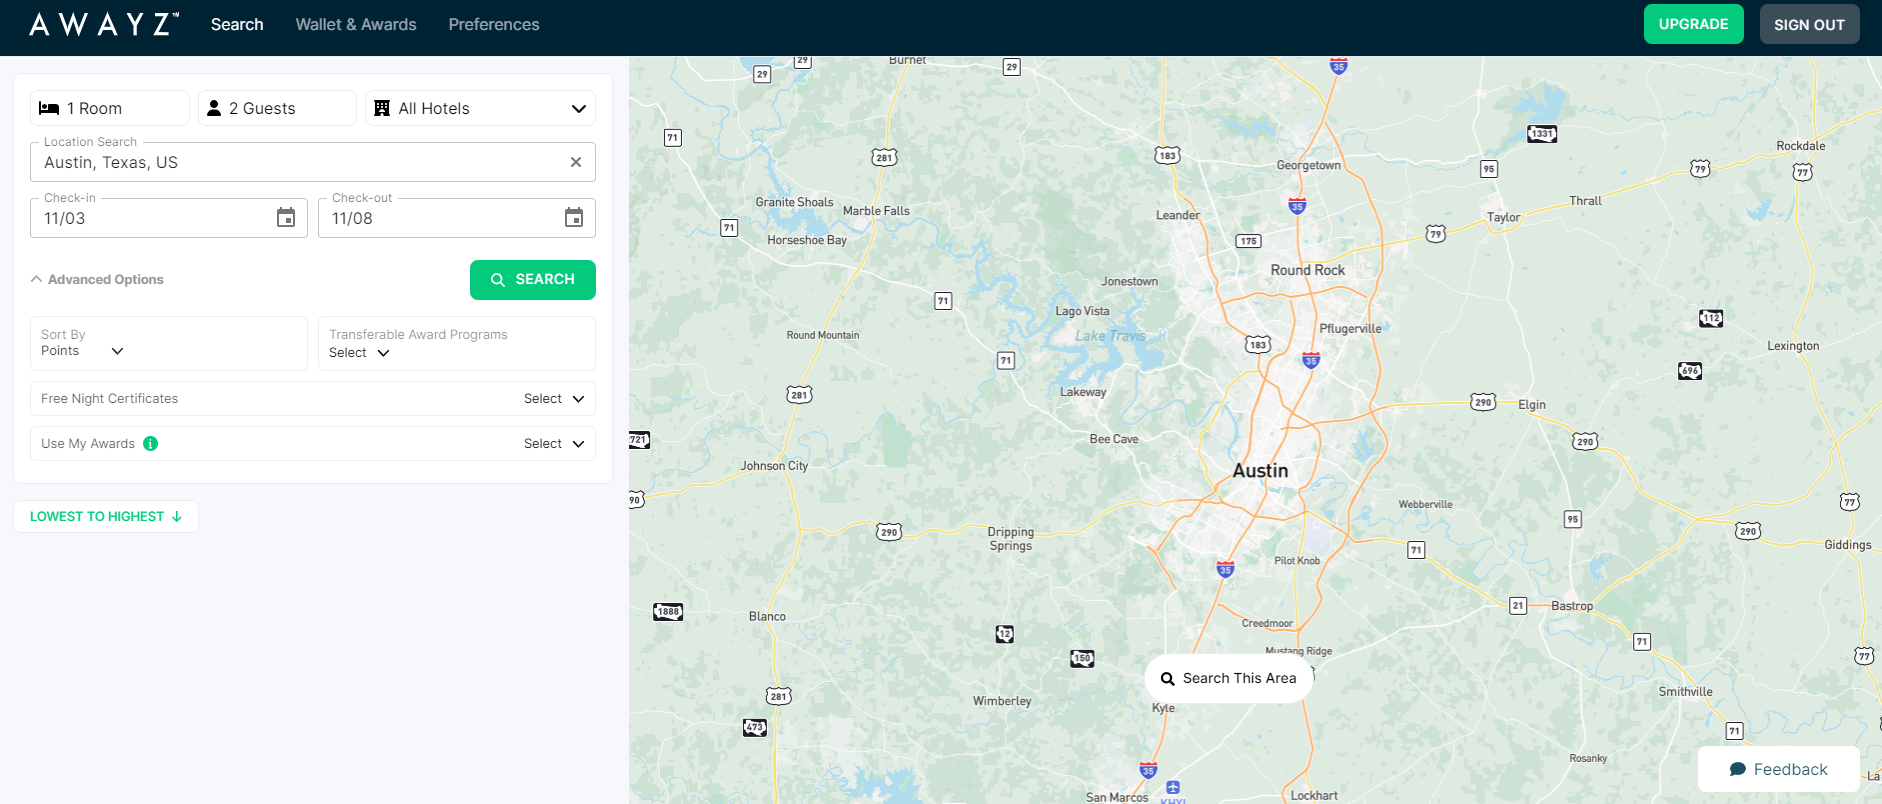Toggle the Lowest to Highest sort order
Screen dimensions: 1882x804
[106, 517]
